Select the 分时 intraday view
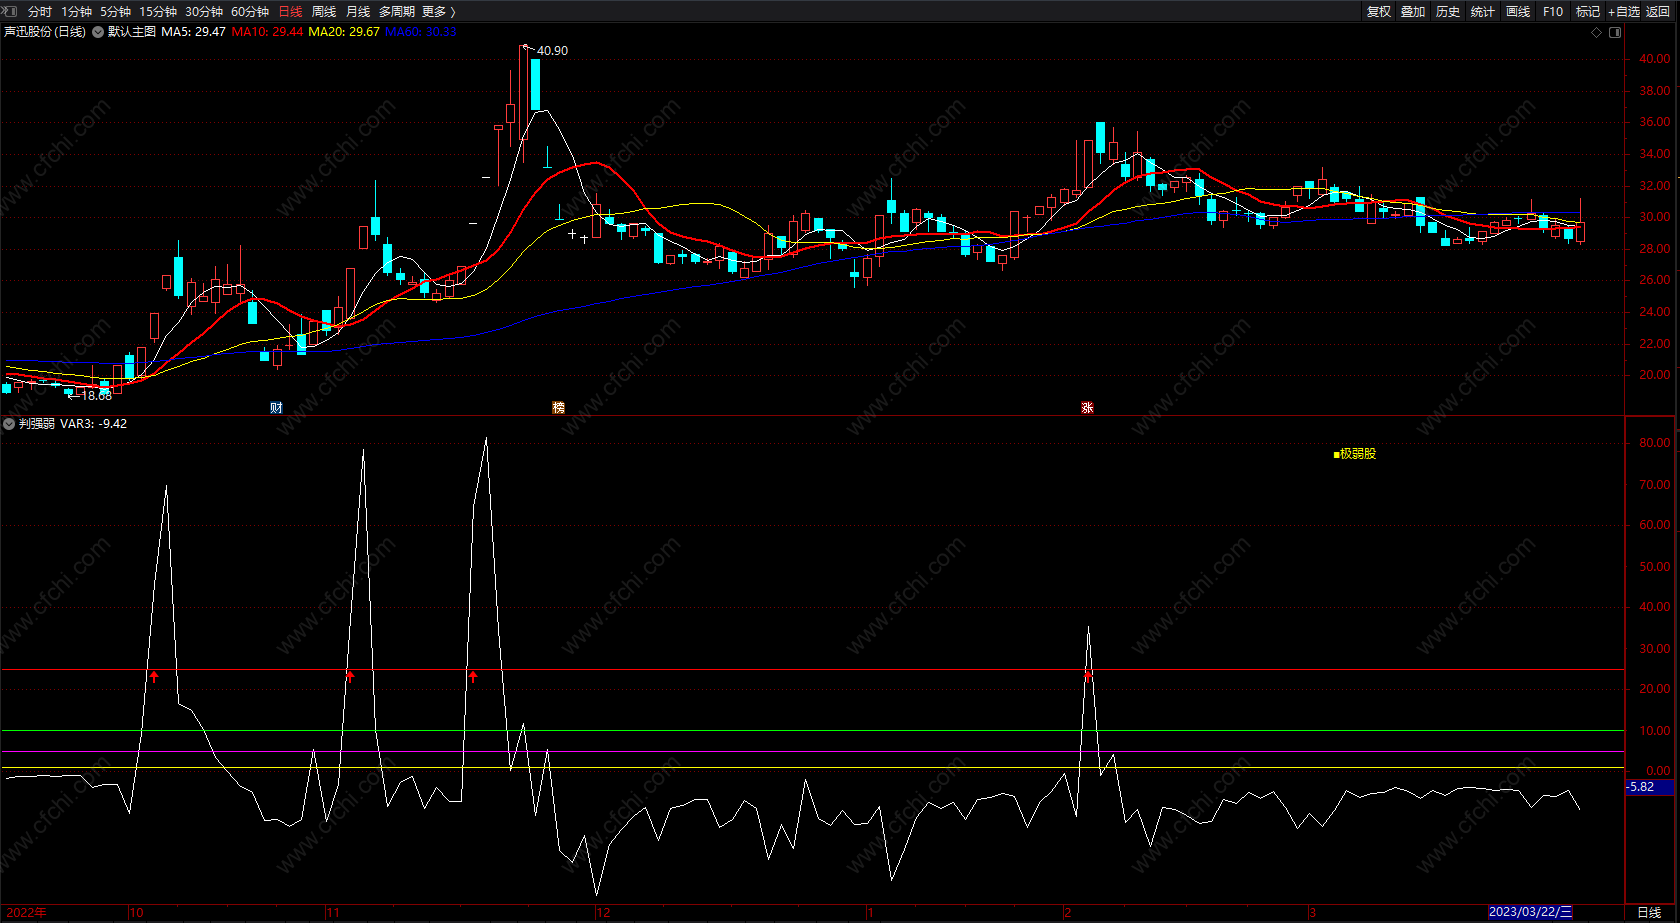Image resolution: width=1680 pixels, height=923 pixels. (40, 11)
